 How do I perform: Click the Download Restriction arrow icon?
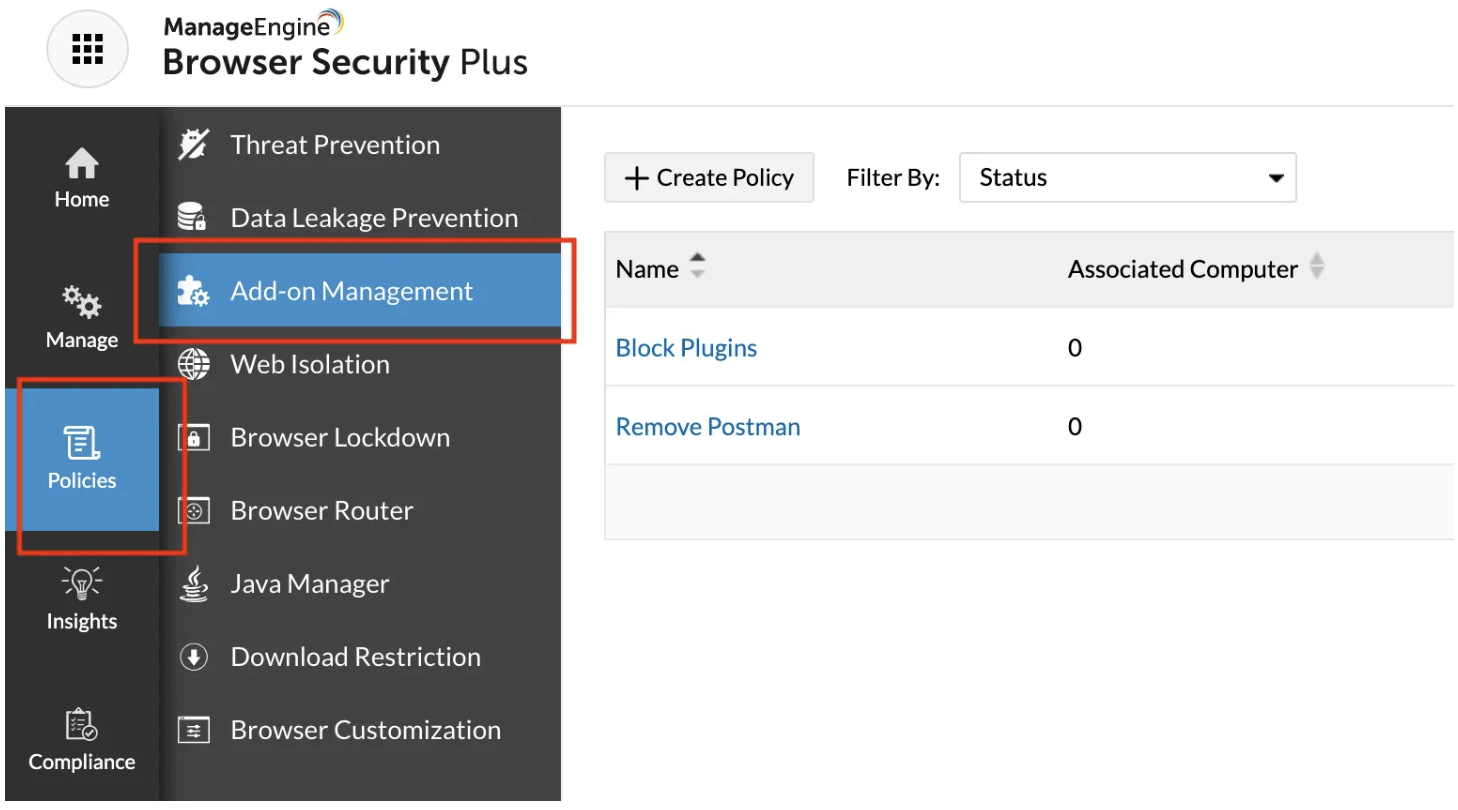pyautogui.click(x=193, y=657)
